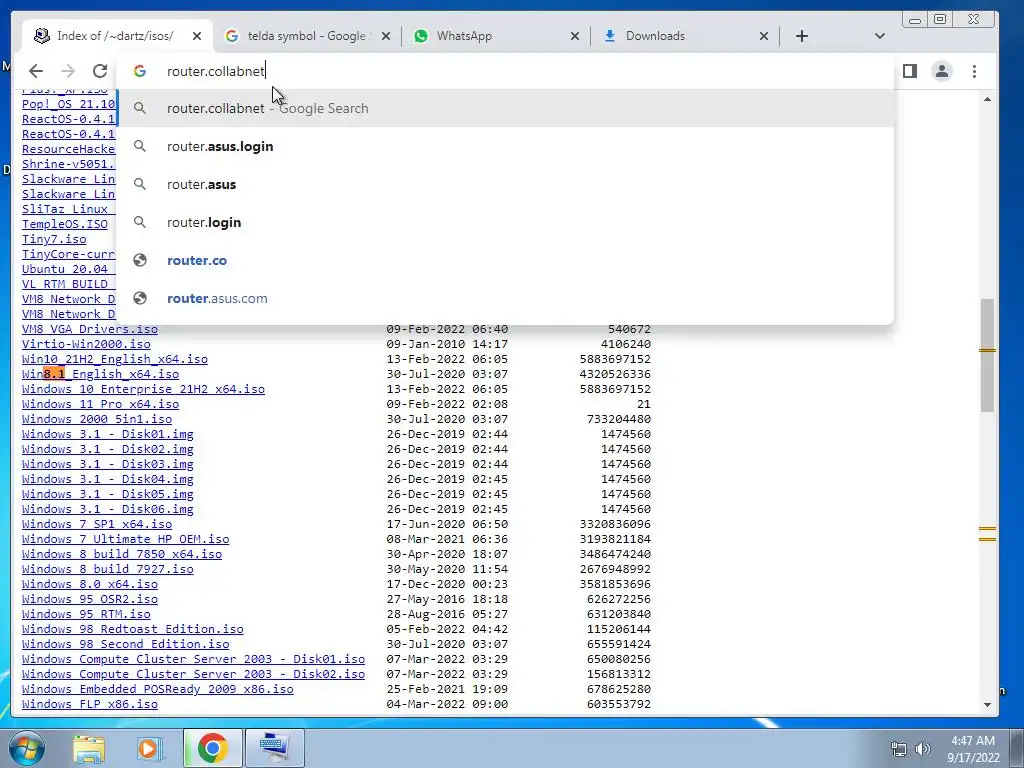Open a new tab with plus button

tap(802, 36)
